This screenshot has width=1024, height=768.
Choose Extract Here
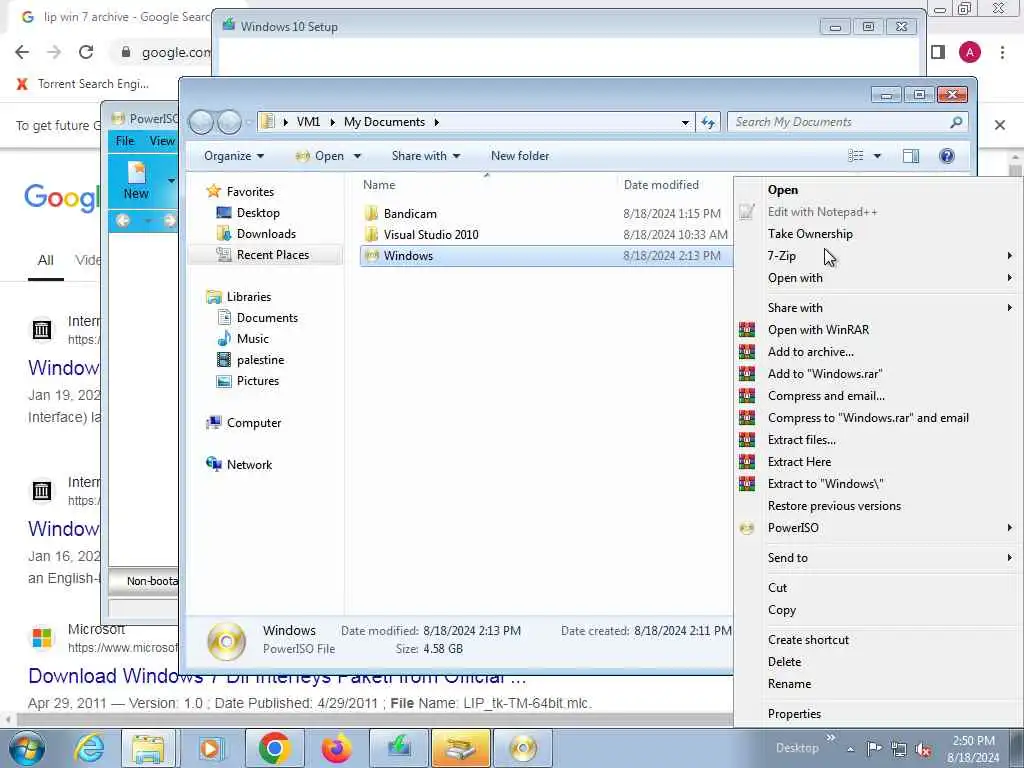[799, 462]
